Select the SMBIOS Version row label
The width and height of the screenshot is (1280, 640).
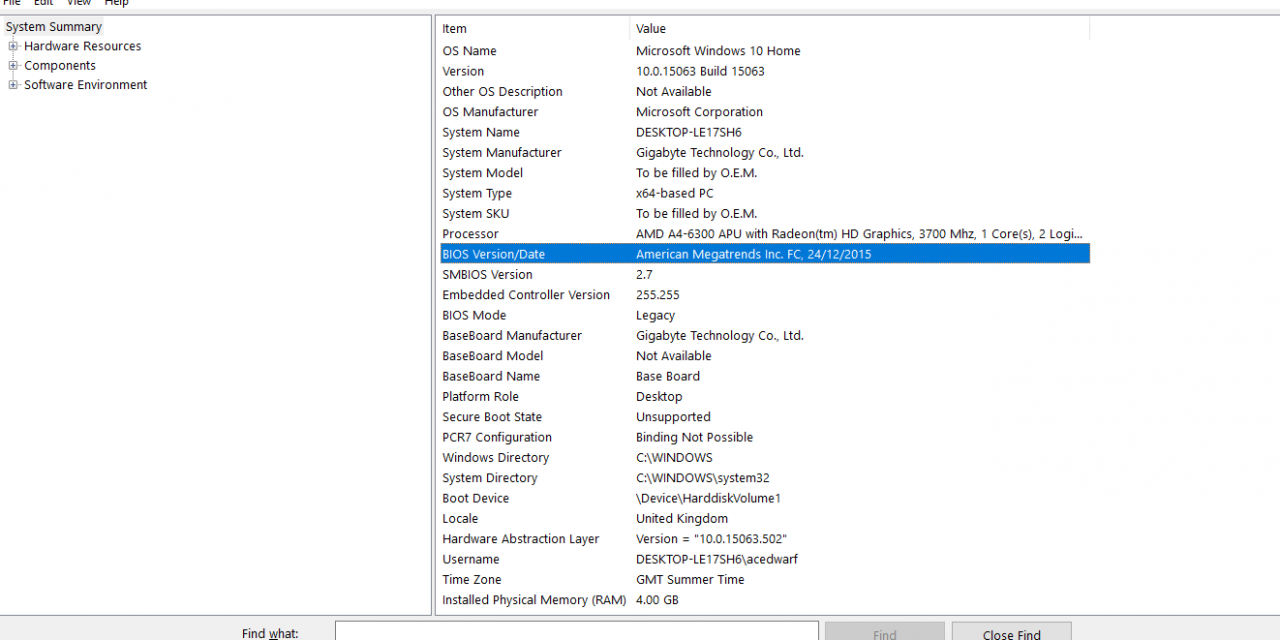487,275
